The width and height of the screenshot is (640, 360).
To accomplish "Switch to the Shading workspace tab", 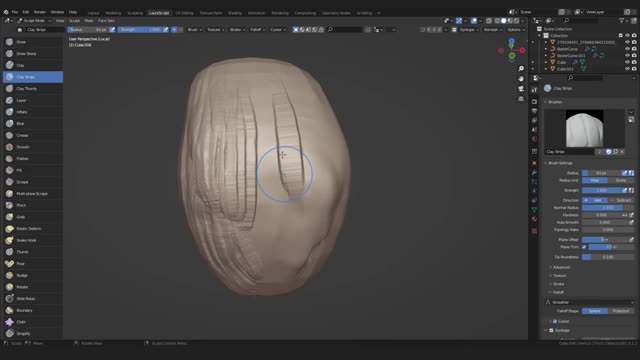I will 235,13.
